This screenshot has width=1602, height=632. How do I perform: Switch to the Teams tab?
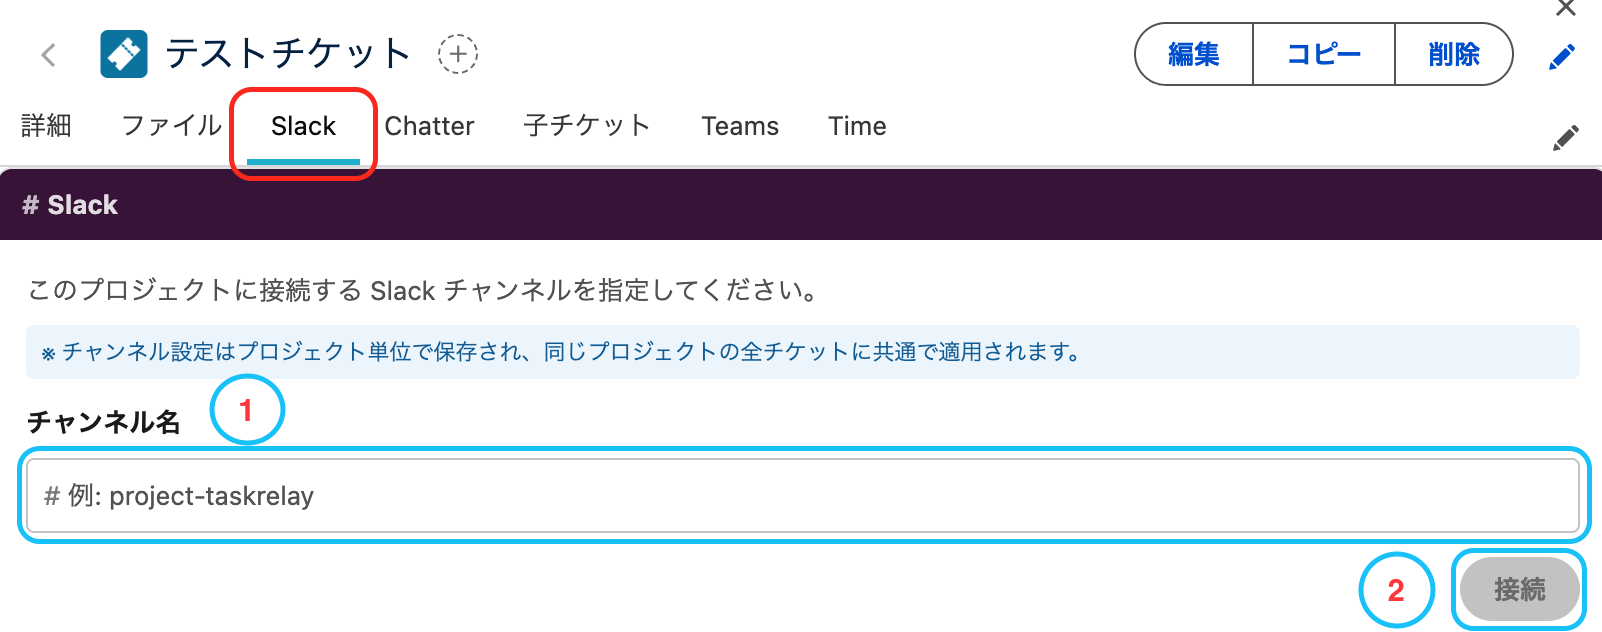pos(740,126)
